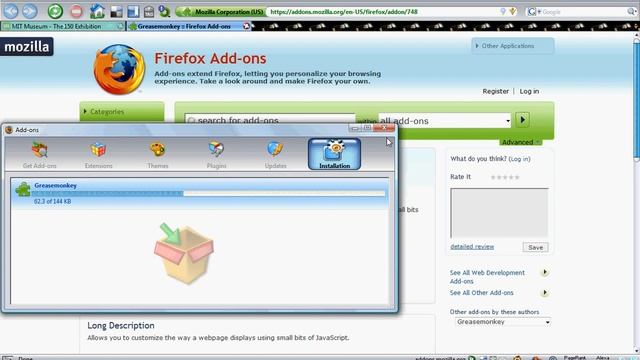
Task: Click the review text area
Action: pos(499,213)
